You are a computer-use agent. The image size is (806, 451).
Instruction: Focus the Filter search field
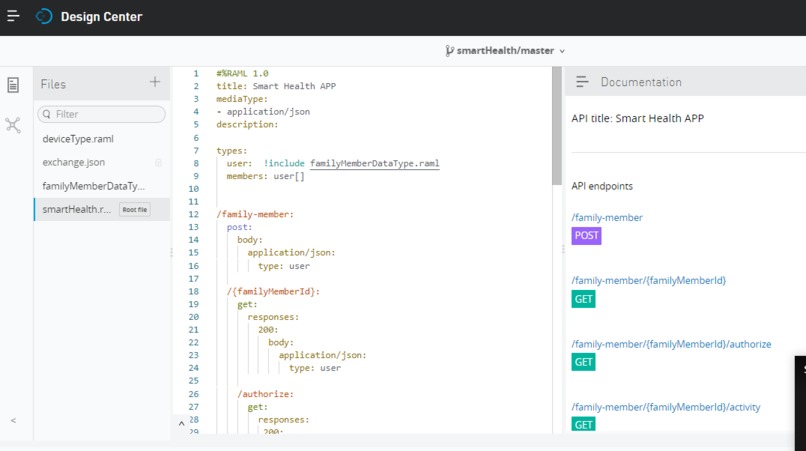point(101,114)
